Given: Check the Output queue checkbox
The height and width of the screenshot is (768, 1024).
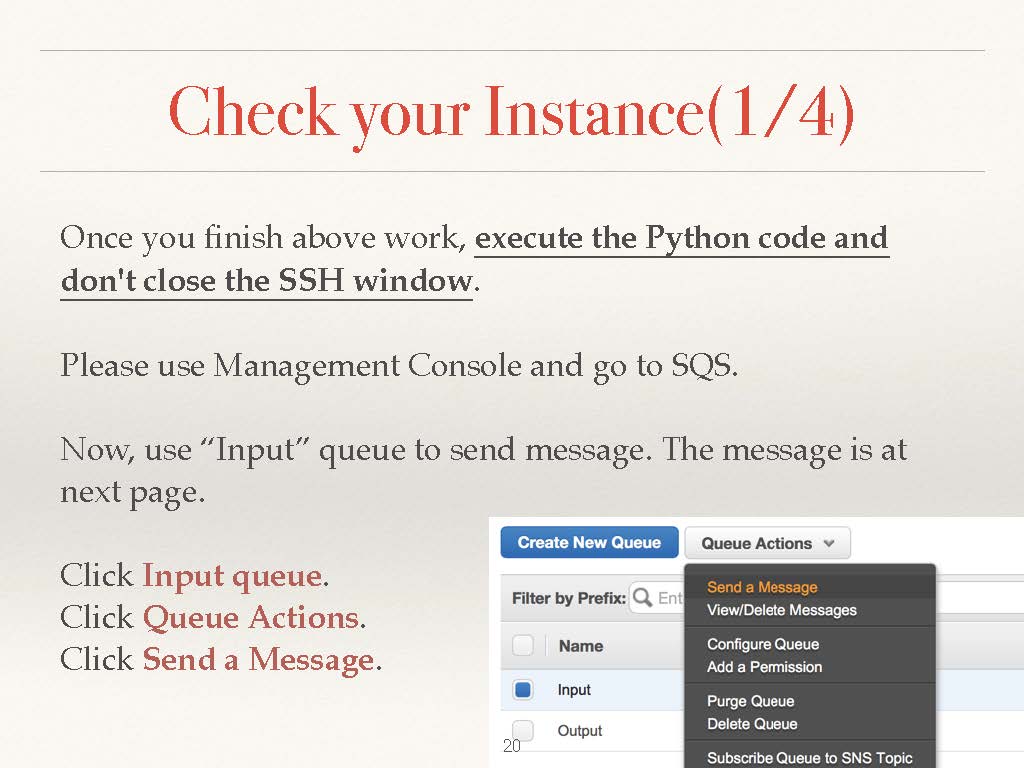Looking at the screenshot, I should [522, 731].
